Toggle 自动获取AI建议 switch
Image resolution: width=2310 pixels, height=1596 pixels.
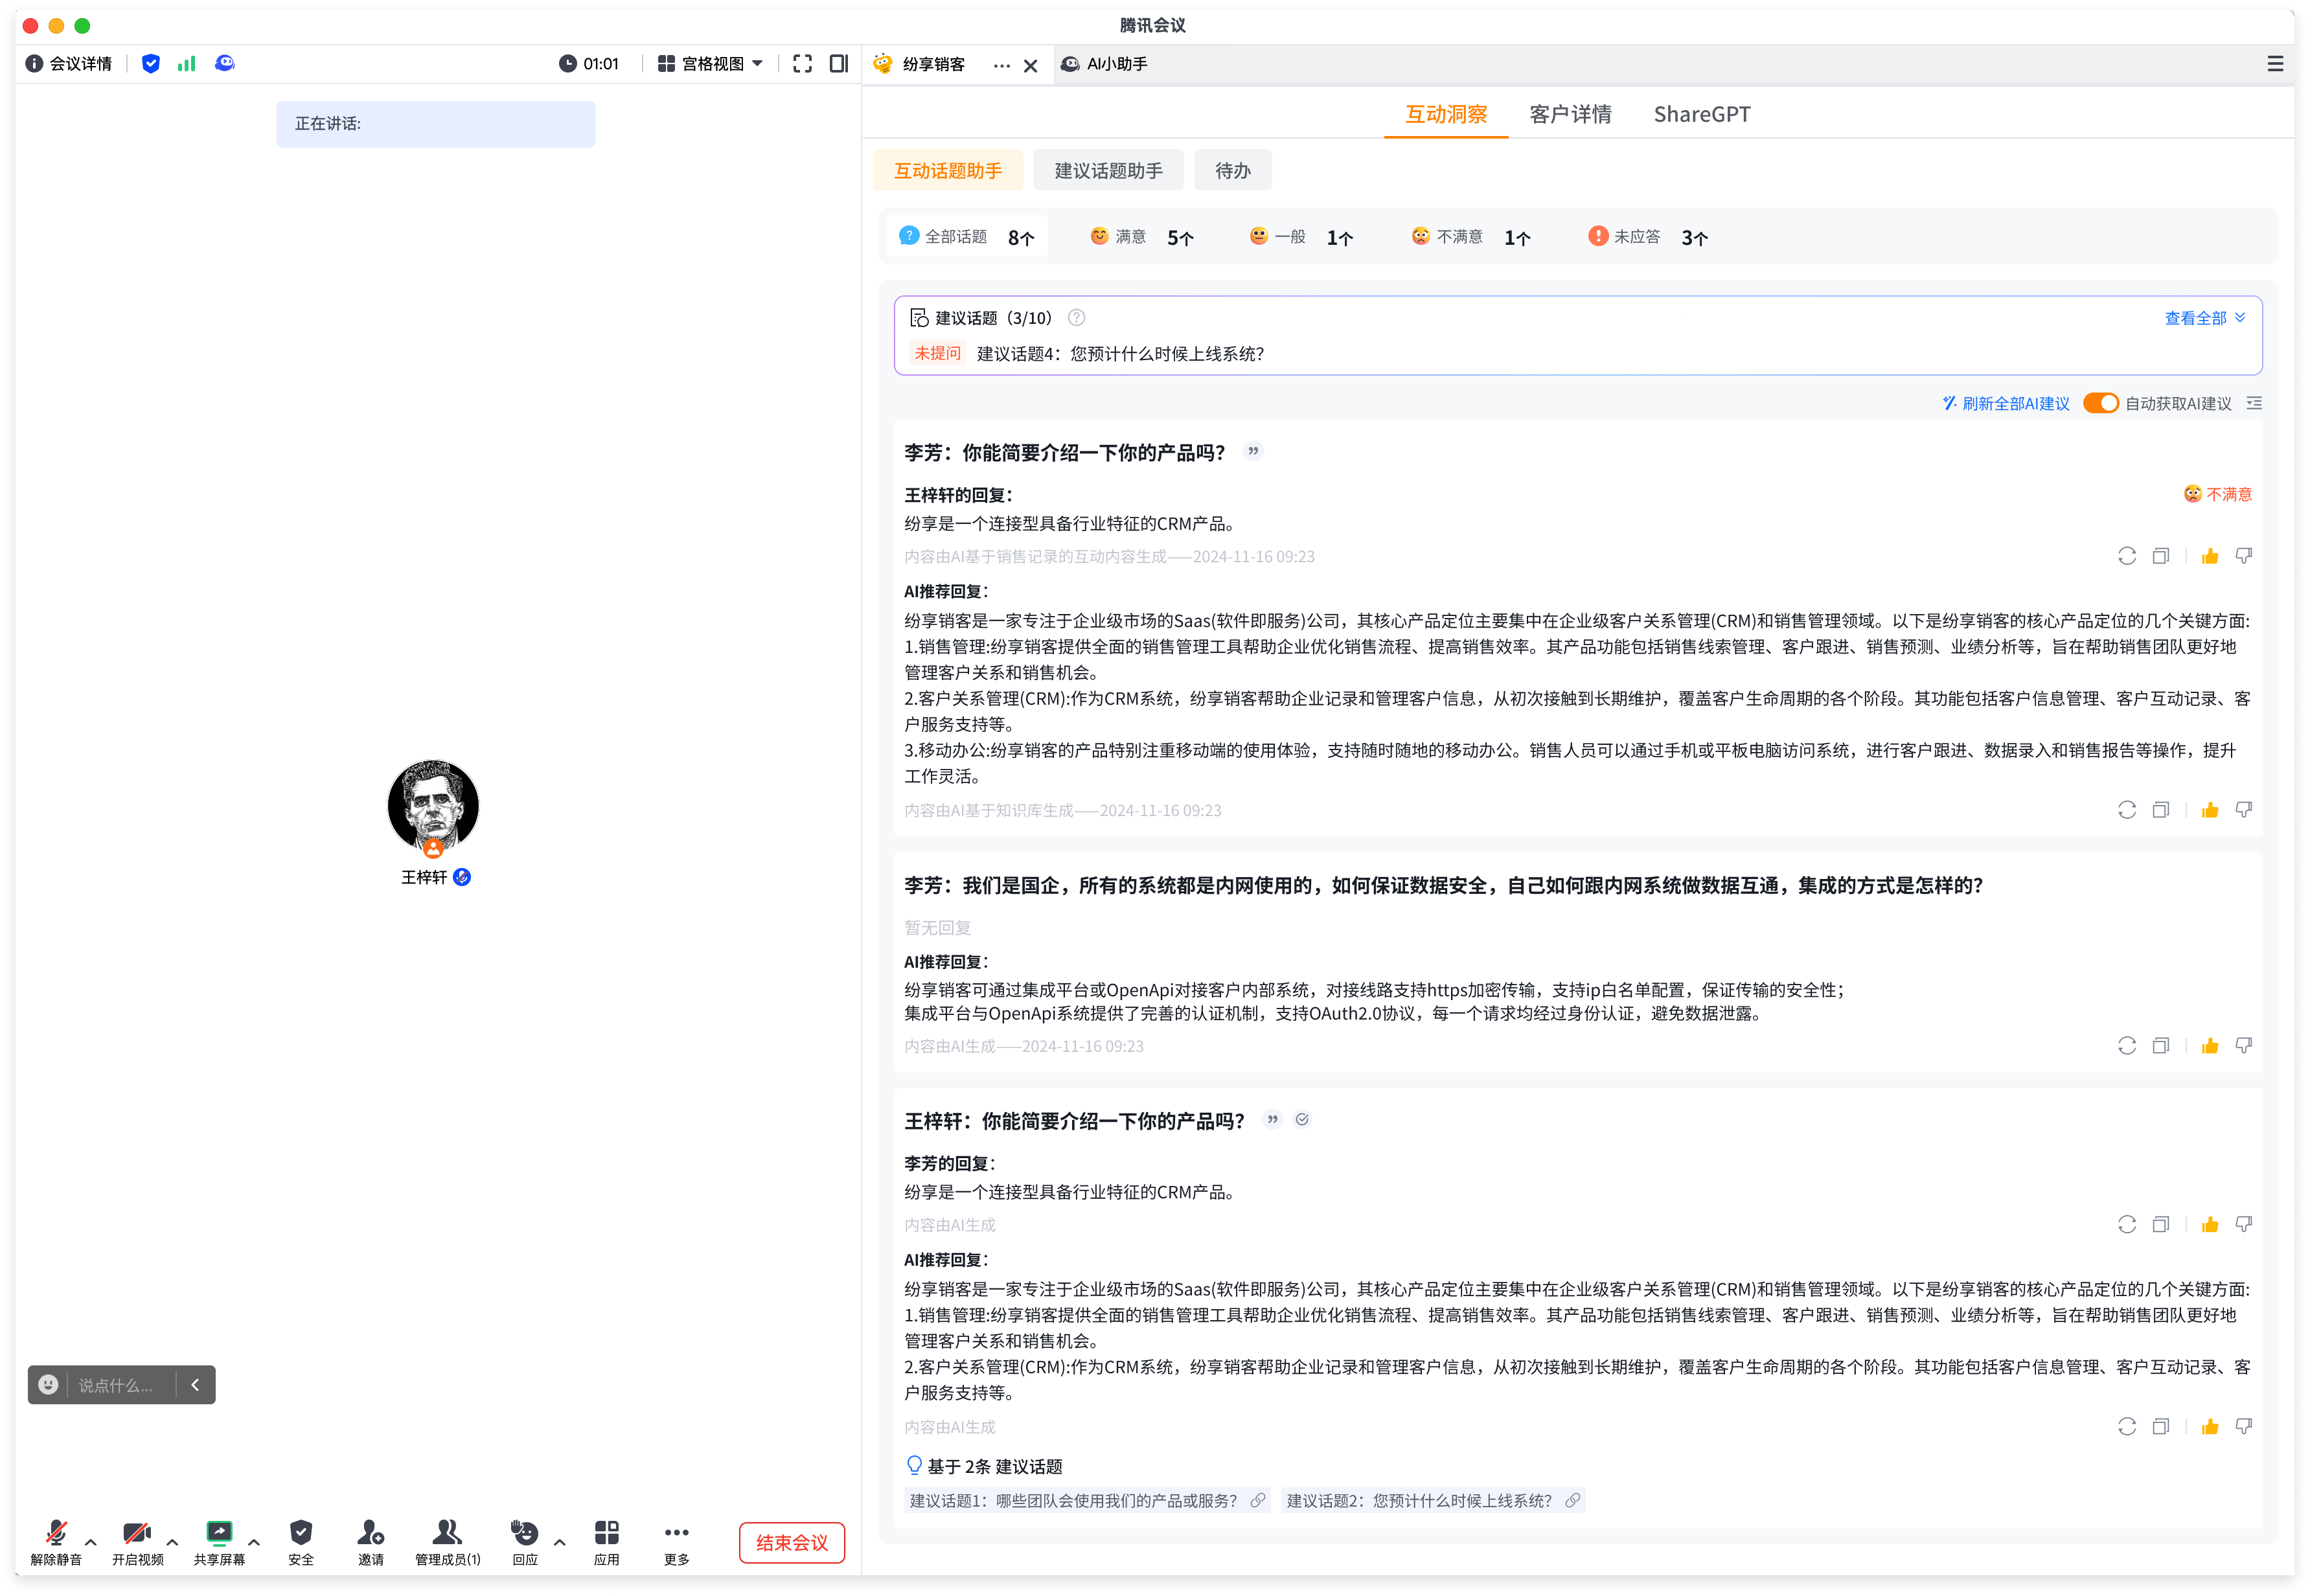tap(2100, 404)
